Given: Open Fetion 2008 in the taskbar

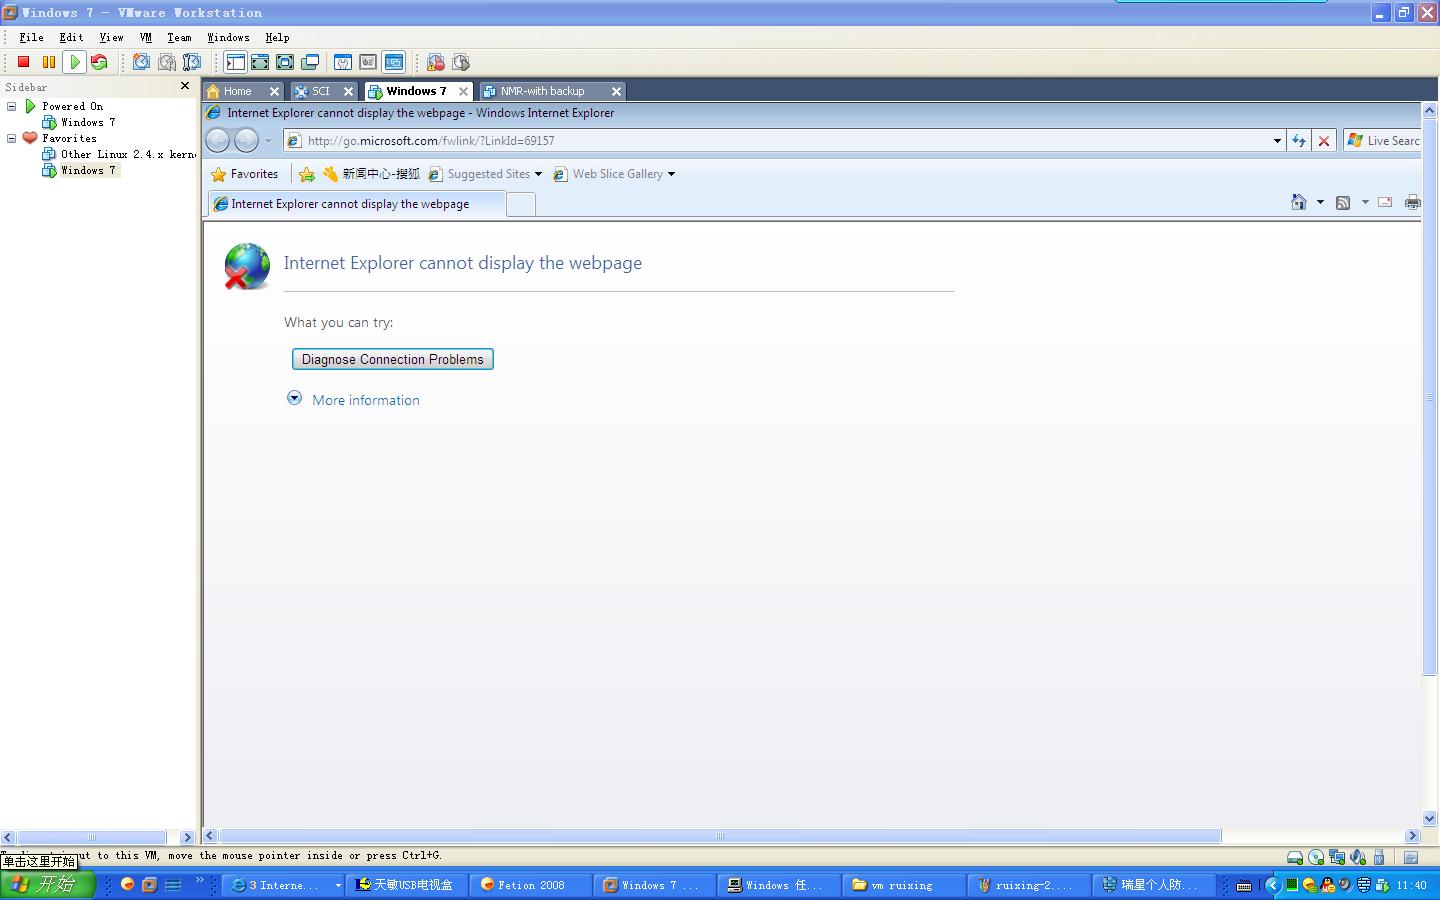Looking at the screenshot, I should [530, 885].
